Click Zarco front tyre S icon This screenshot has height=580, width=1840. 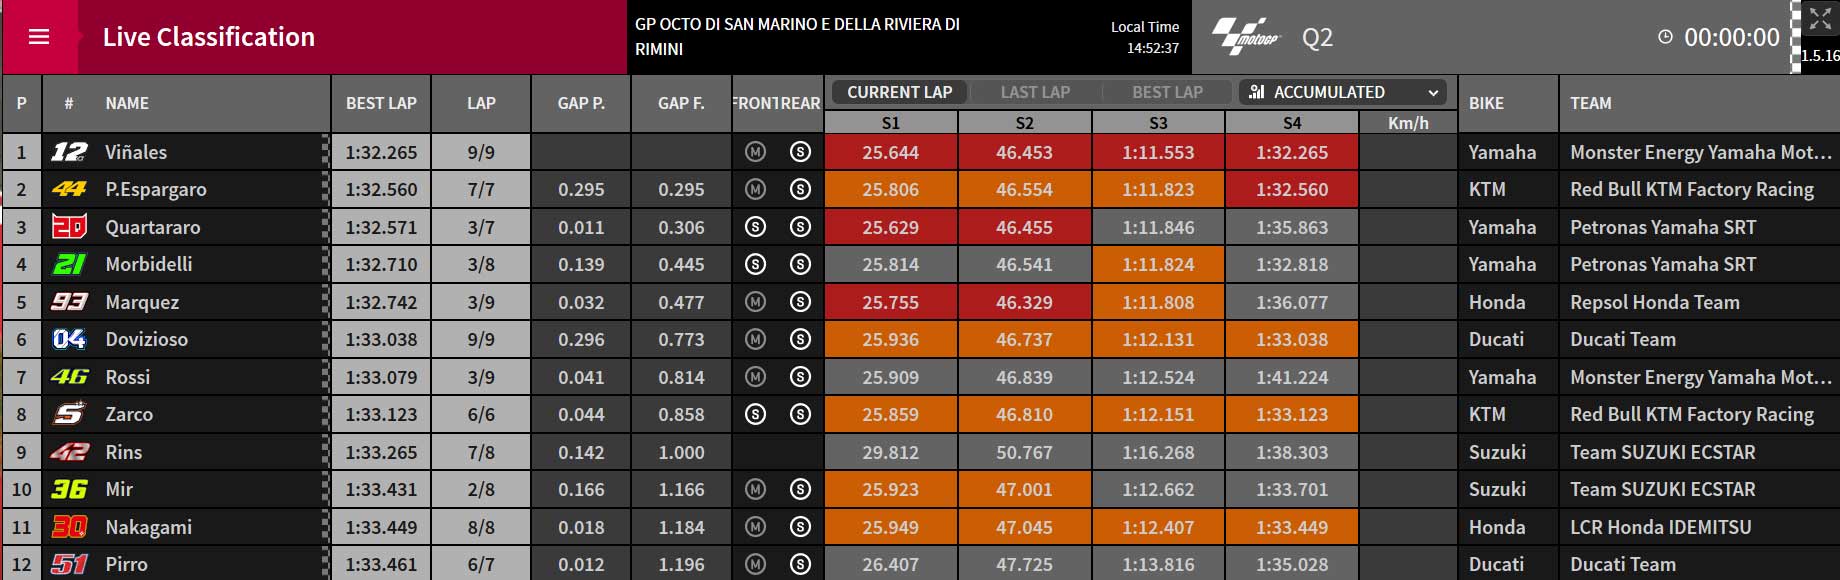point(756,414)
